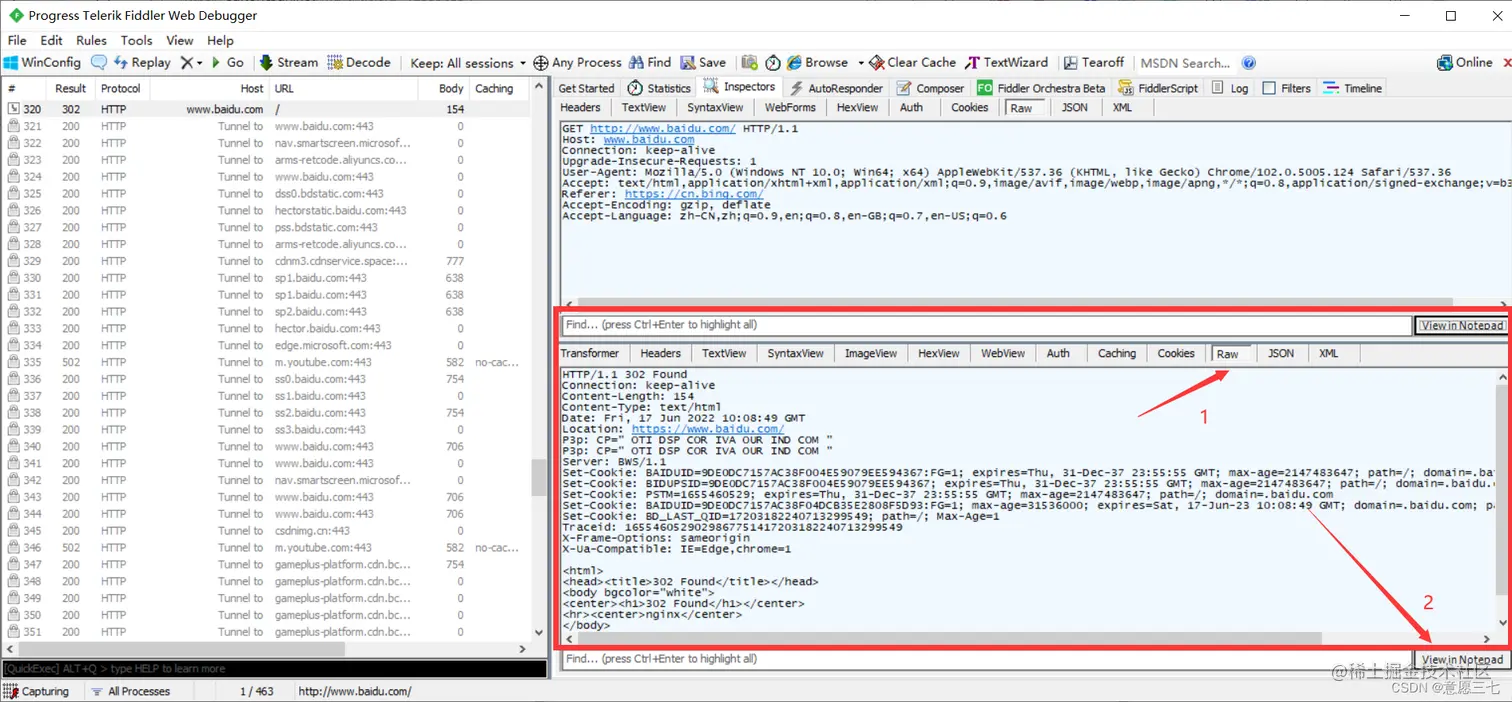This screenshot has height=702, width=1512.
Task: Follow the Location https://www.baidu.com/ link
Action: 708,429
